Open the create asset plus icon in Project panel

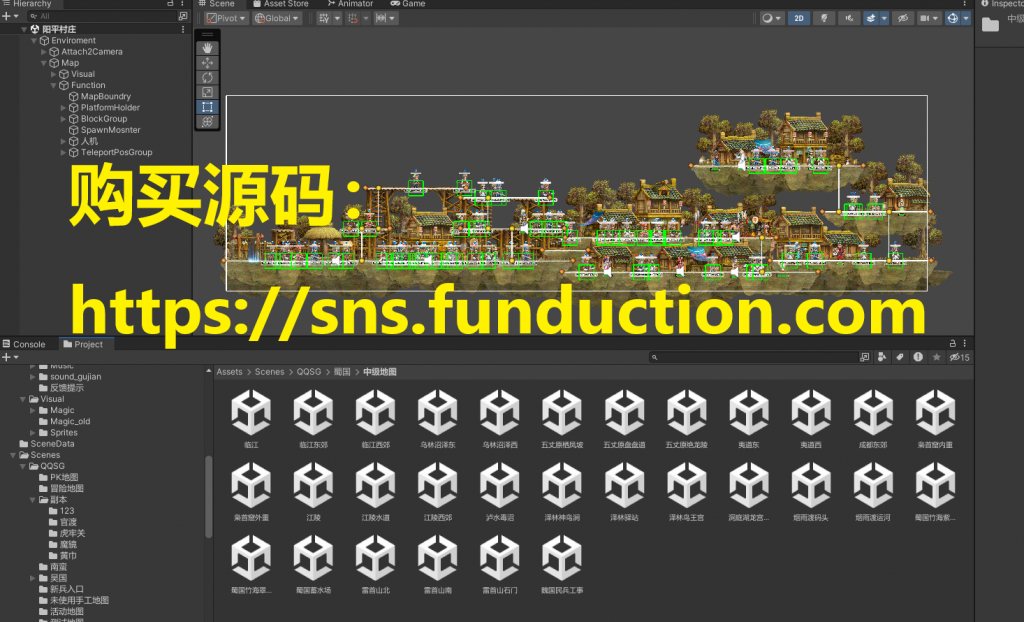tap(6, 356)
